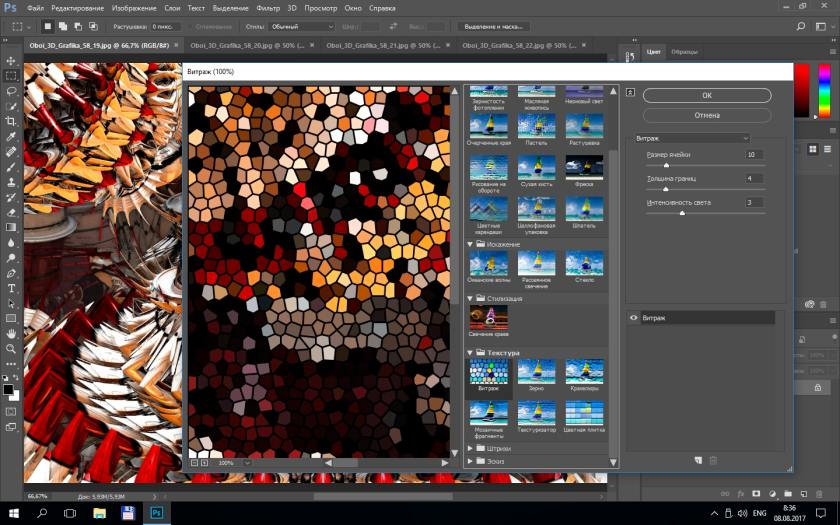Click the Размер ячейки slider handle

[666, 166]
